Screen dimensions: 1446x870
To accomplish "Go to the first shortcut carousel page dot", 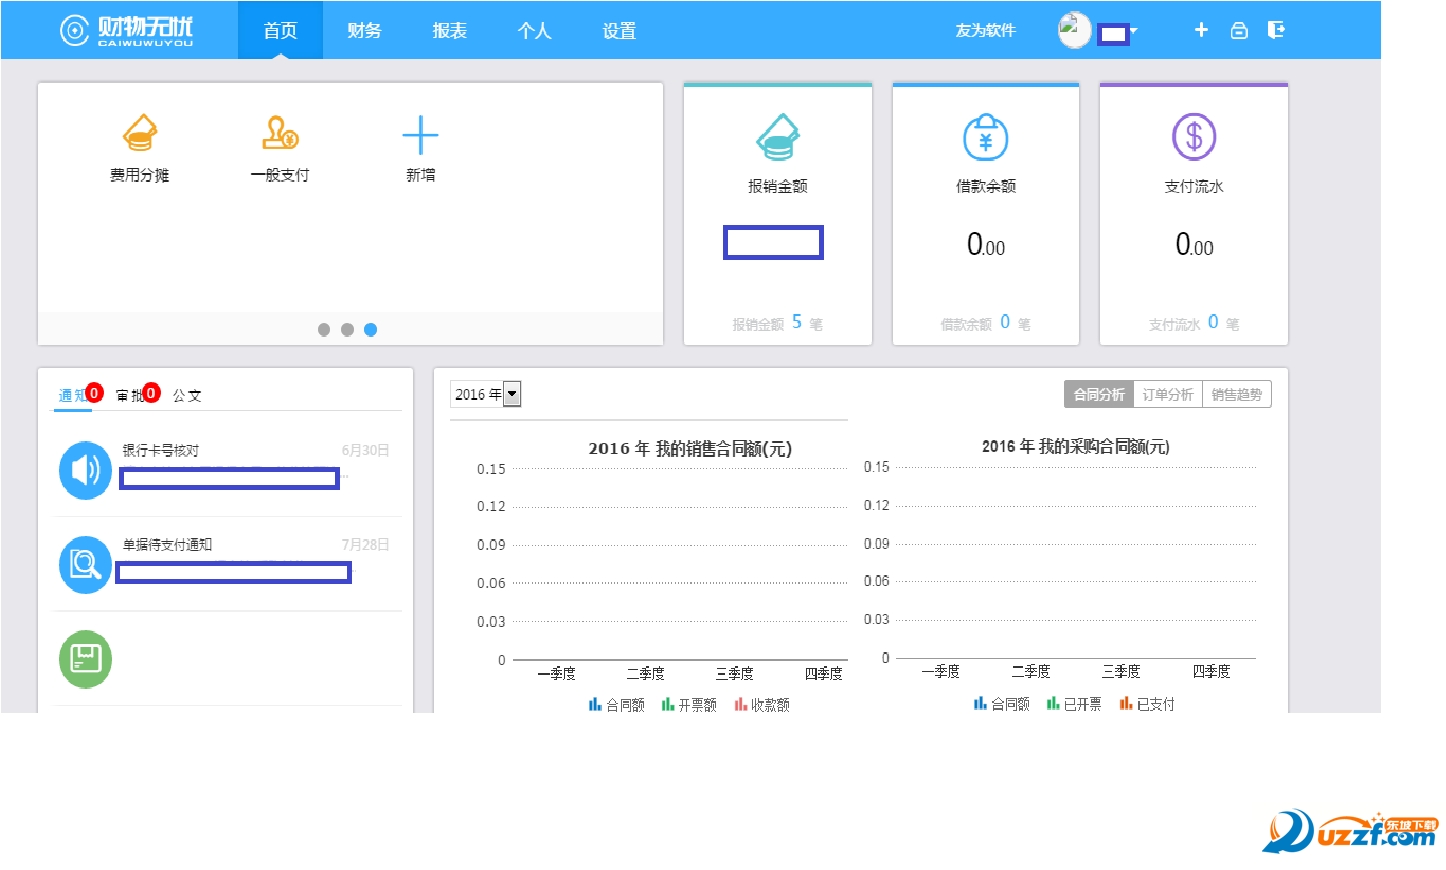I will [x=324, y=330].
